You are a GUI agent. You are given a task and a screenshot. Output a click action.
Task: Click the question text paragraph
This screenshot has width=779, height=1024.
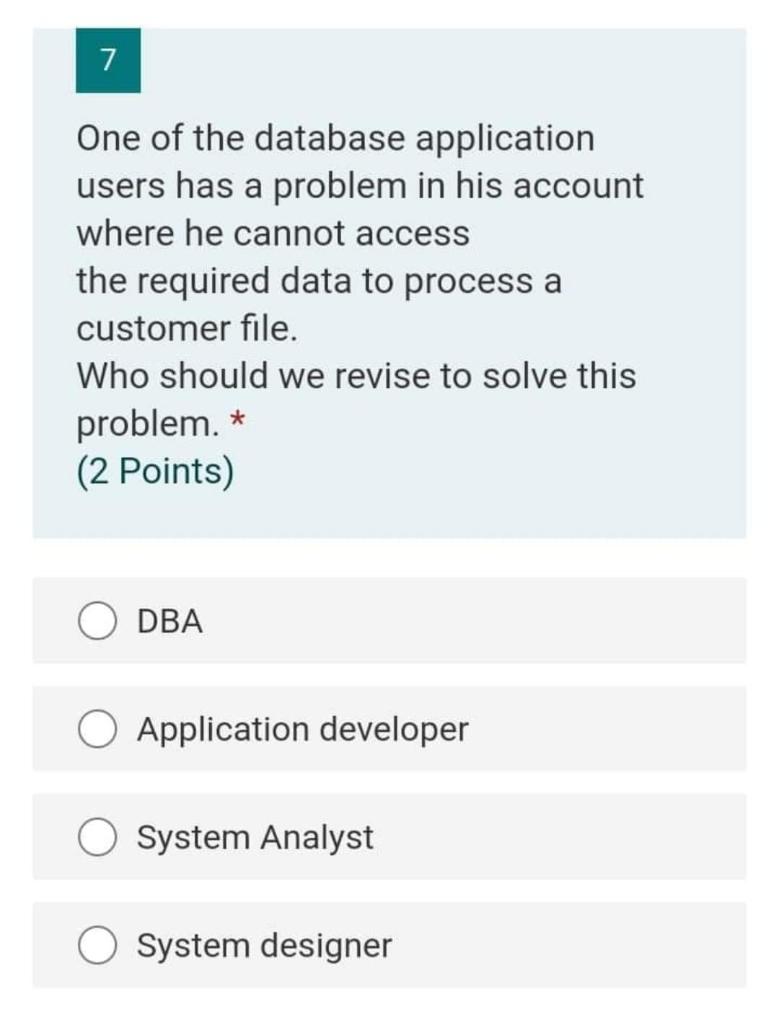[x=350, y=280]
